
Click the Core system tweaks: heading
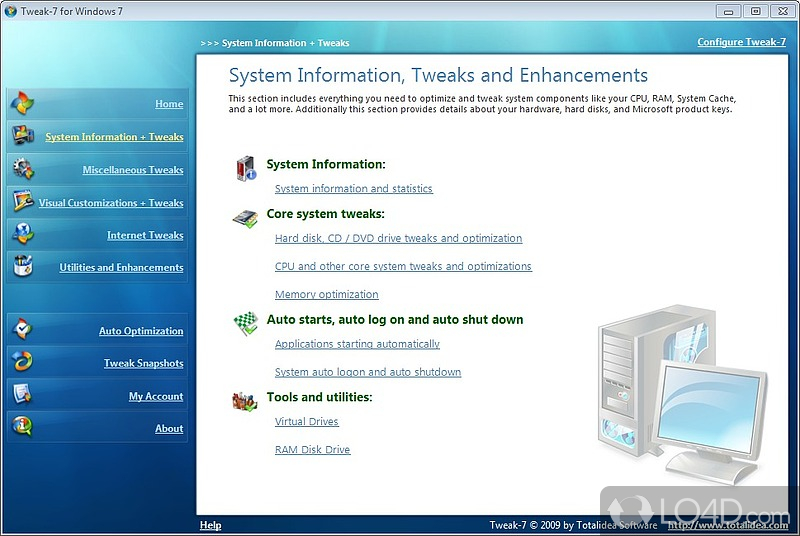[326, 214]
